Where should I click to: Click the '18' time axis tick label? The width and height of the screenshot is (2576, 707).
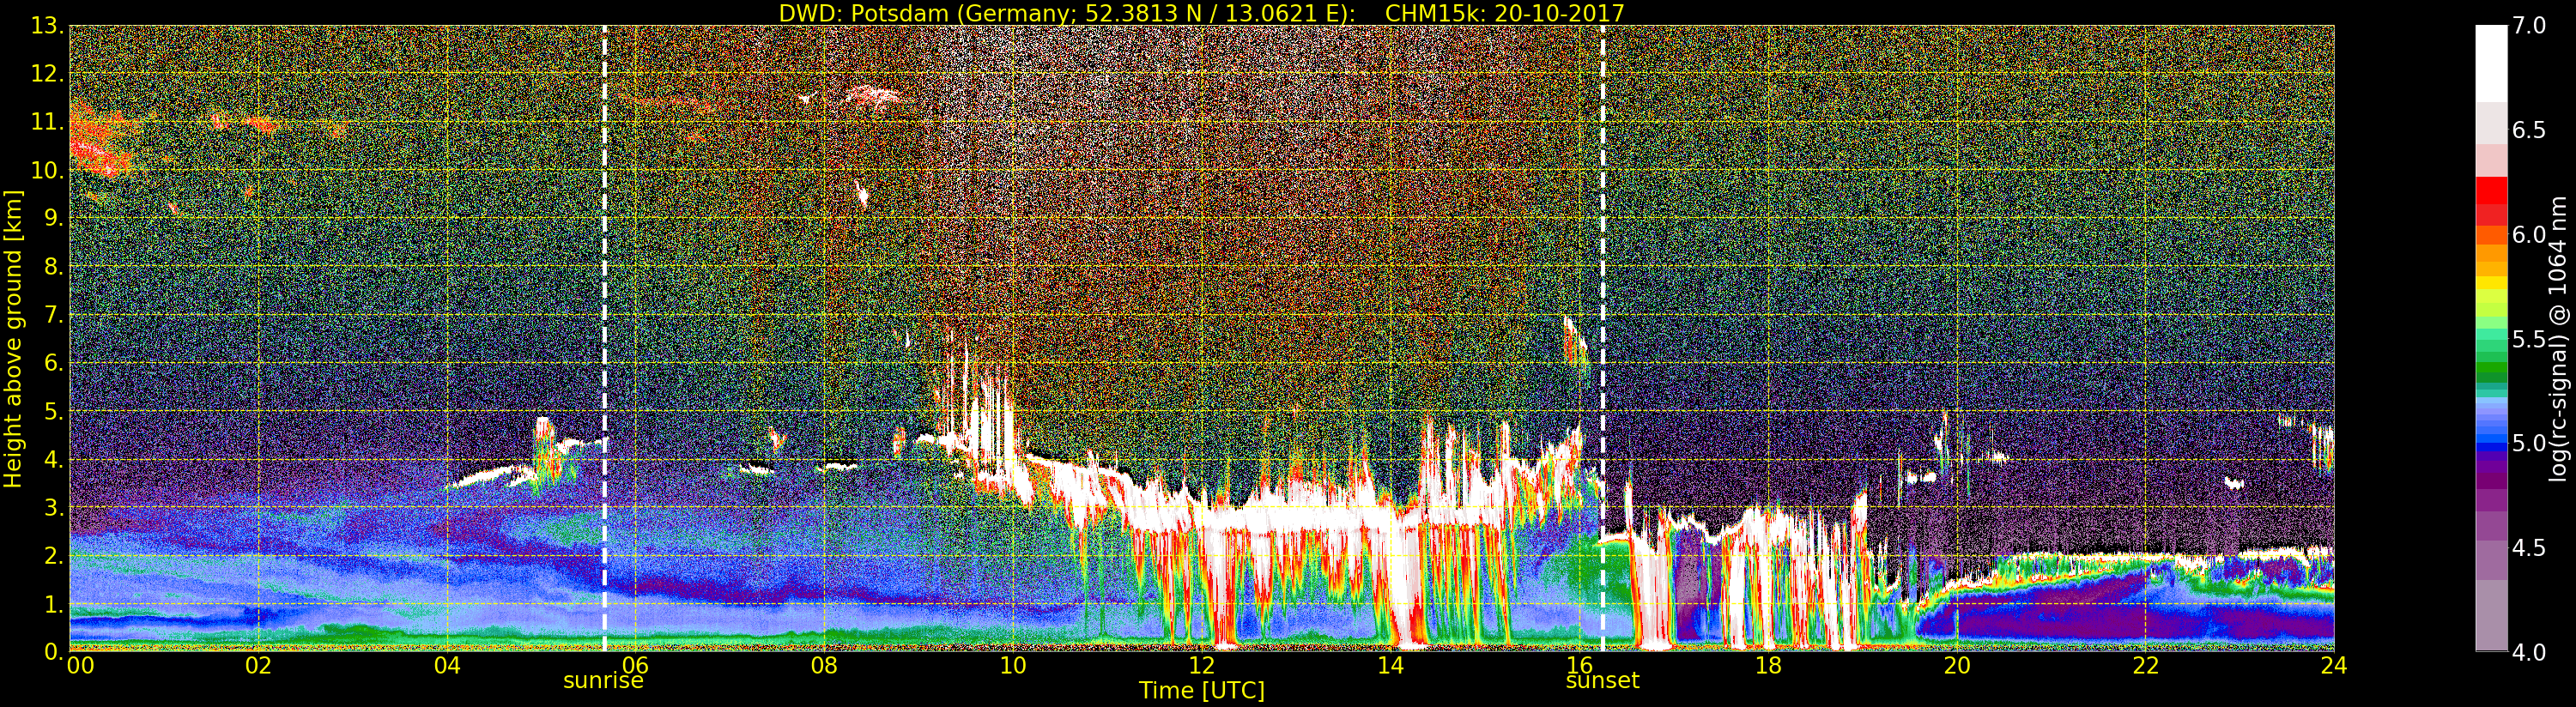click(1768, 665)
